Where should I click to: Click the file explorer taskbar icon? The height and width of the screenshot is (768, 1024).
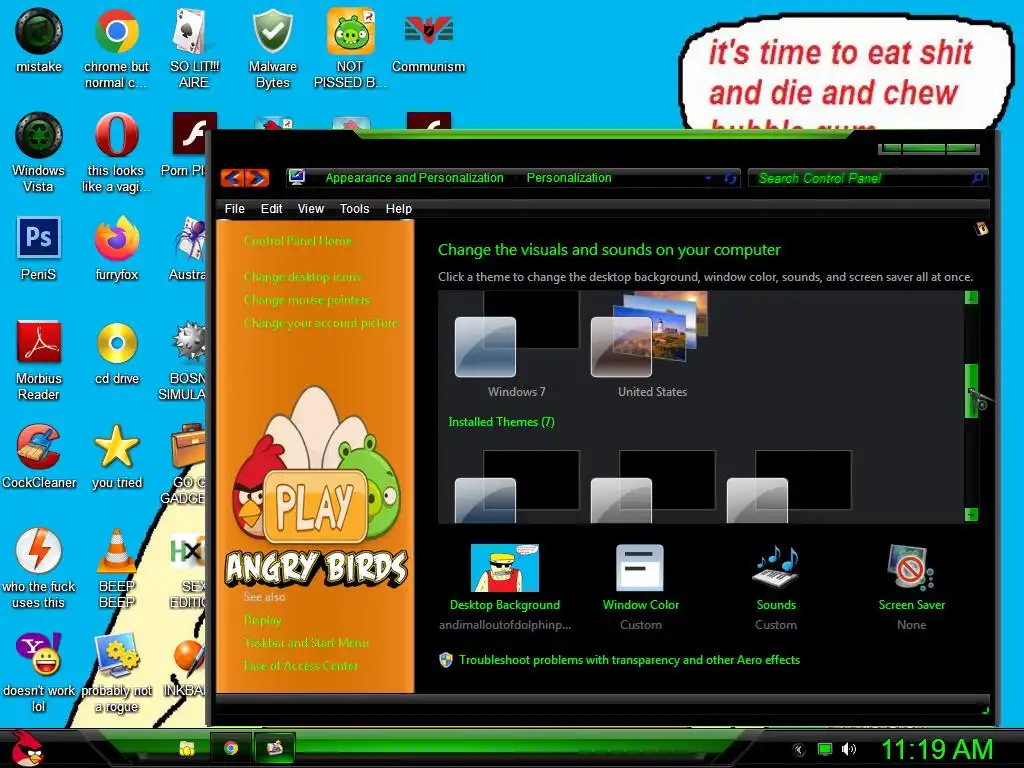point(187,748)
